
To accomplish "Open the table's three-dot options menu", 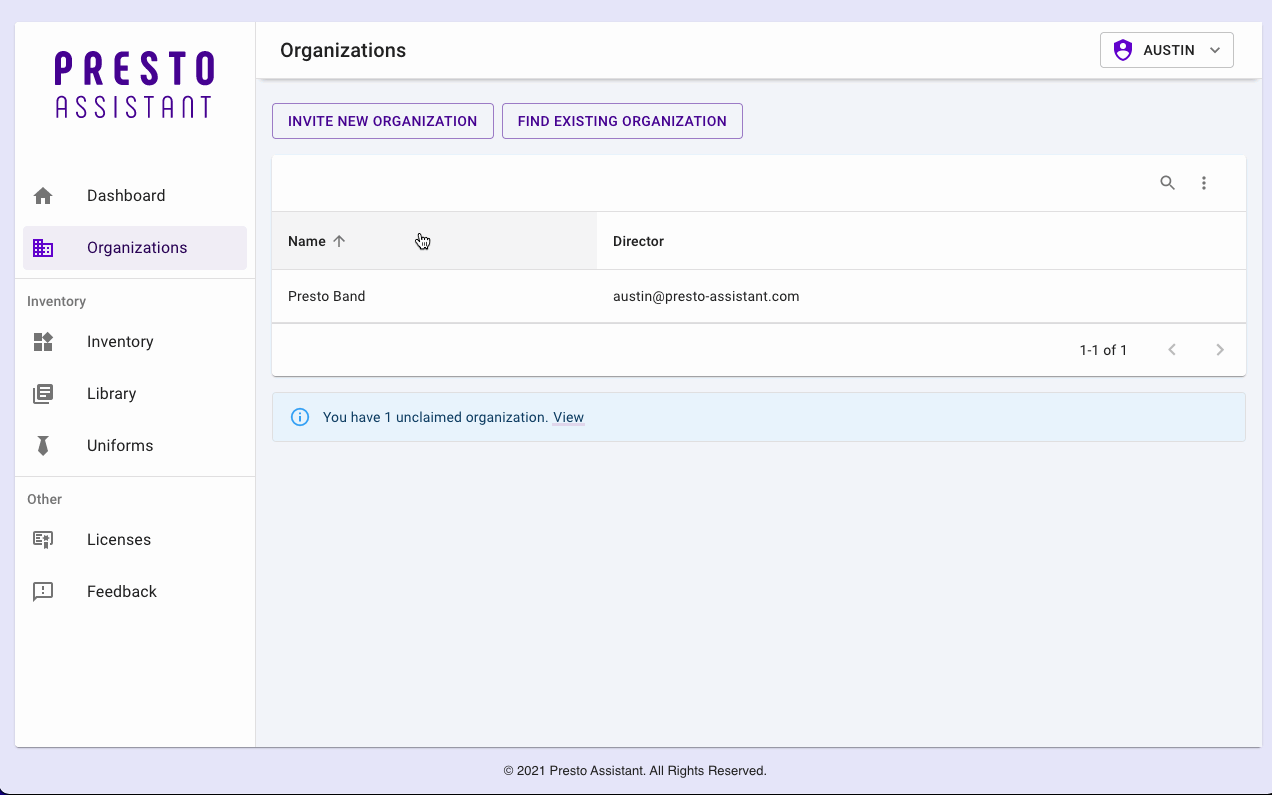I will (1204, 183).
